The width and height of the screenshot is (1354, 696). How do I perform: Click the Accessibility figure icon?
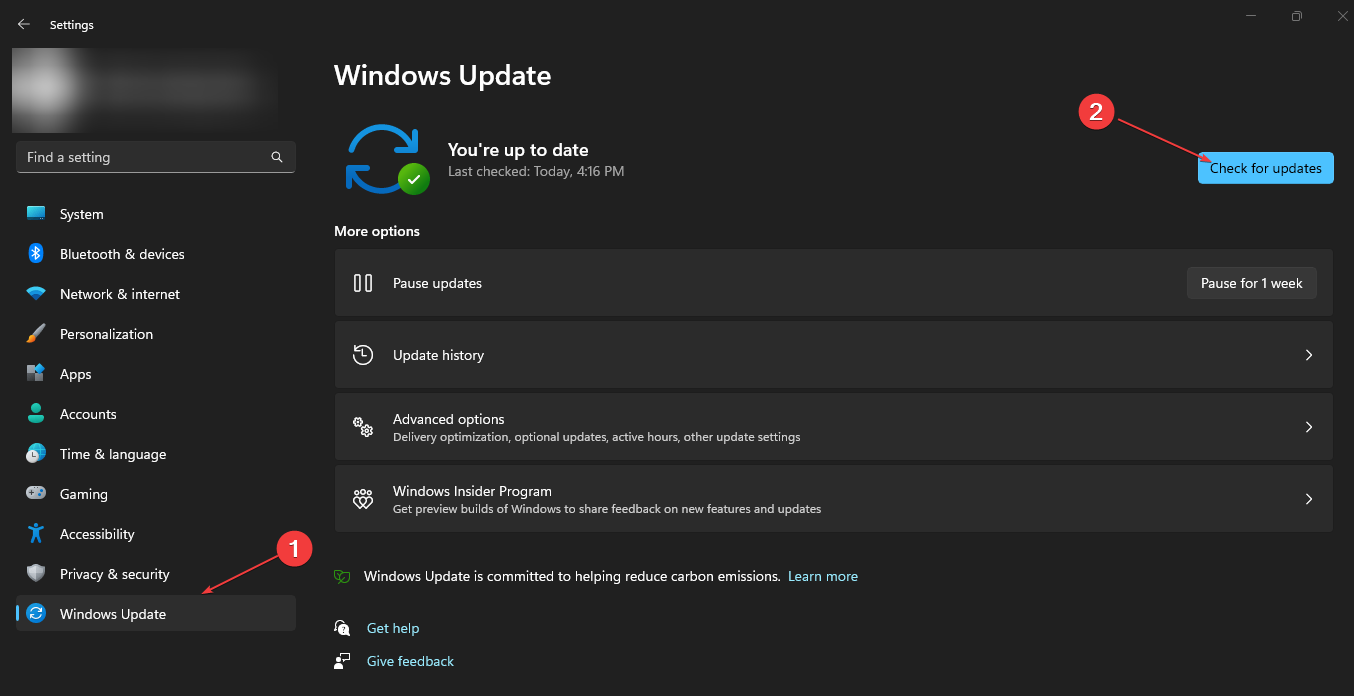tap(36, 534)
